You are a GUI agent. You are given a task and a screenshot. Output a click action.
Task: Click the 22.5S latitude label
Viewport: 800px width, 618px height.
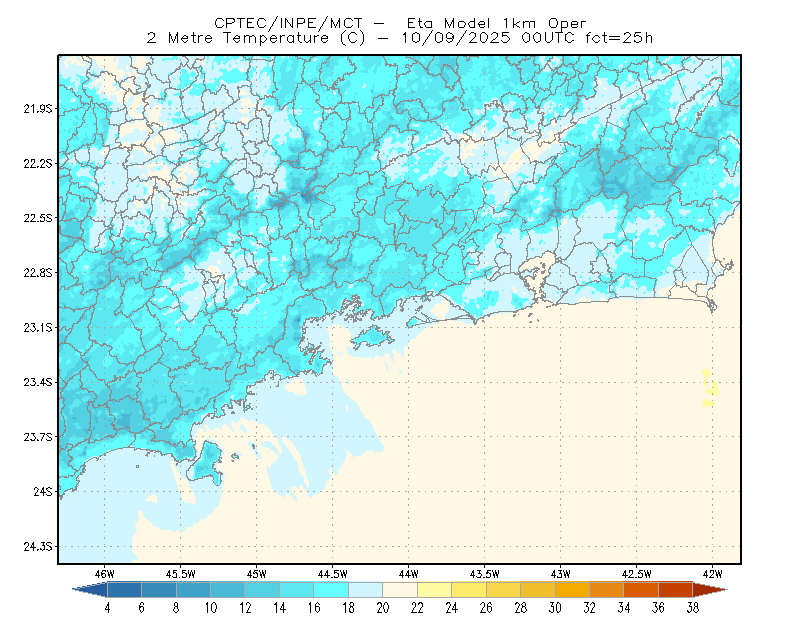click(37, 218)
